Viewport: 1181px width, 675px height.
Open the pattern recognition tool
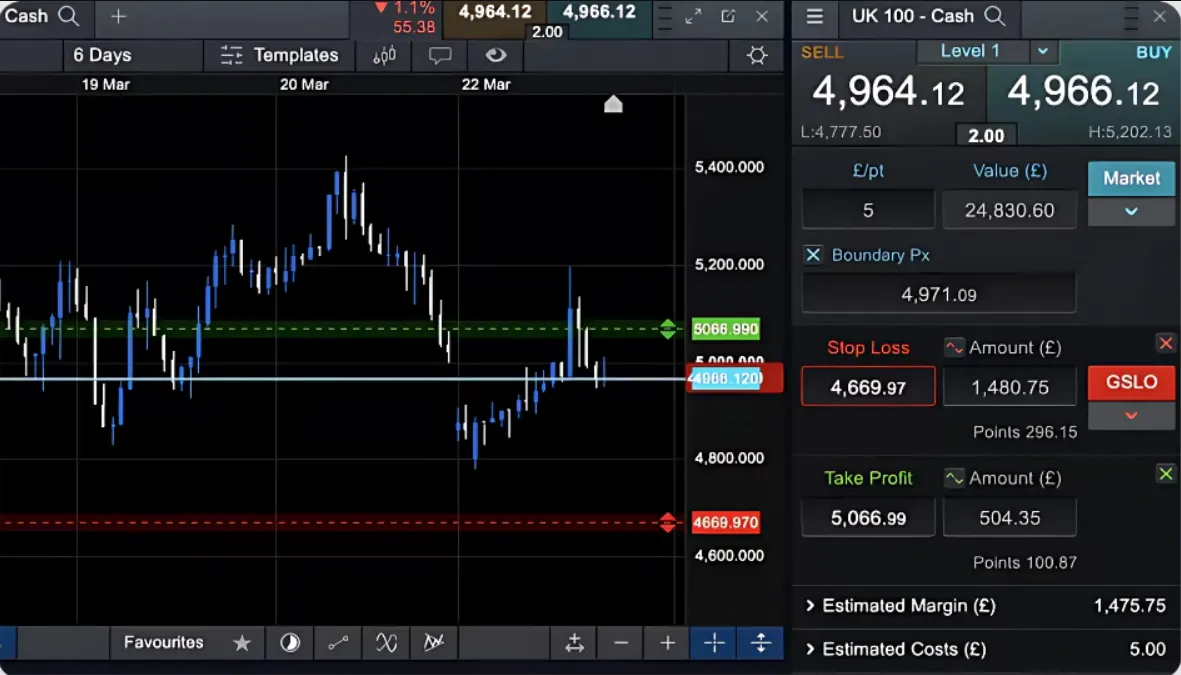(434, 643)
